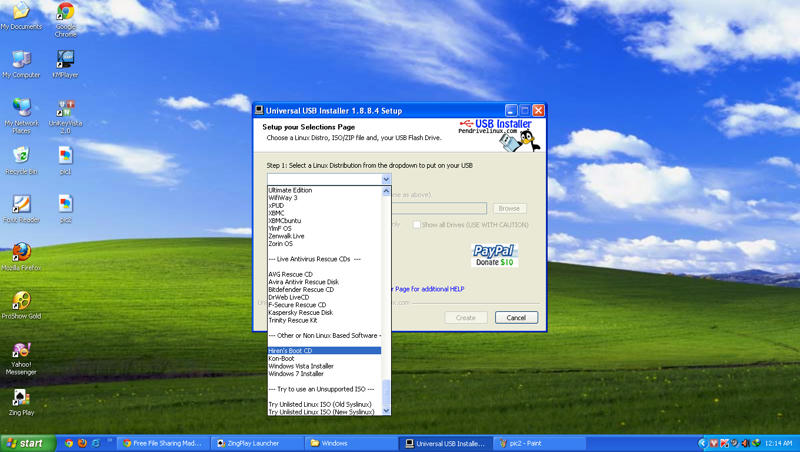Open the My Documents desktop icon
The height and width of the screenshot is (452, 800).
[x=21, y=15]
